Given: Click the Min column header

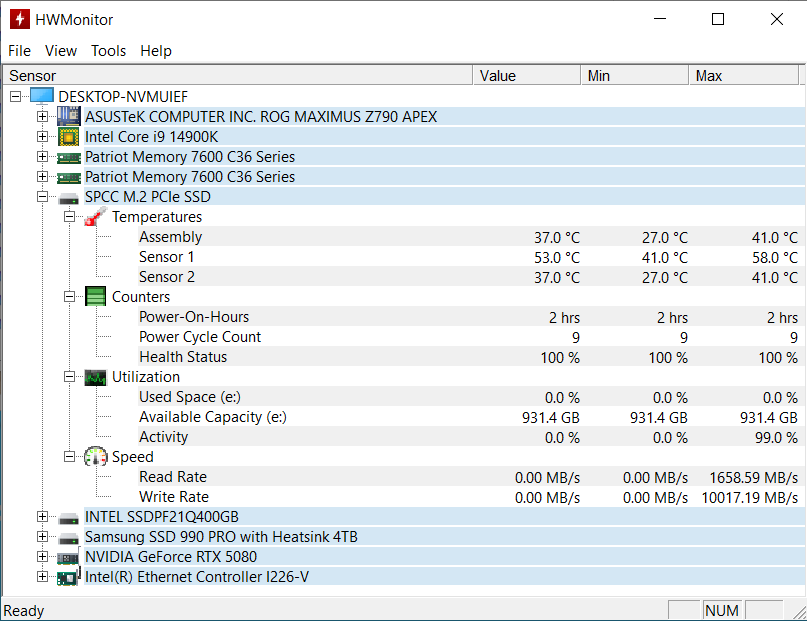Looking at the screenshot, I should pos(635,76).
